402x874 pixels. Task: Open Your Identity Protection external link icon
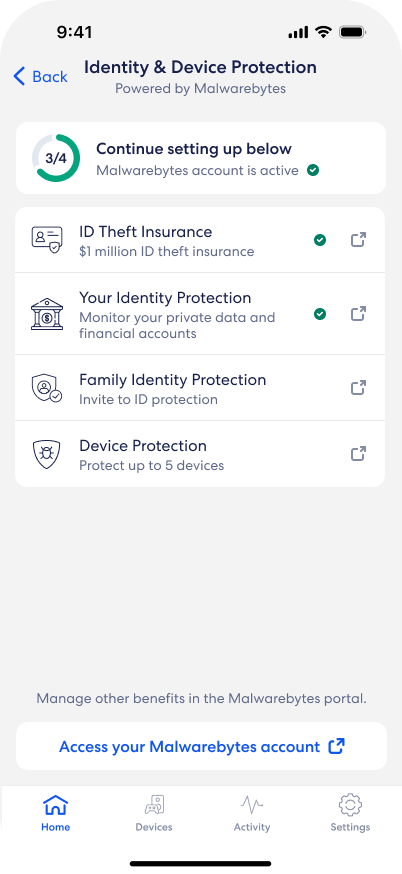tap(358, 313)
